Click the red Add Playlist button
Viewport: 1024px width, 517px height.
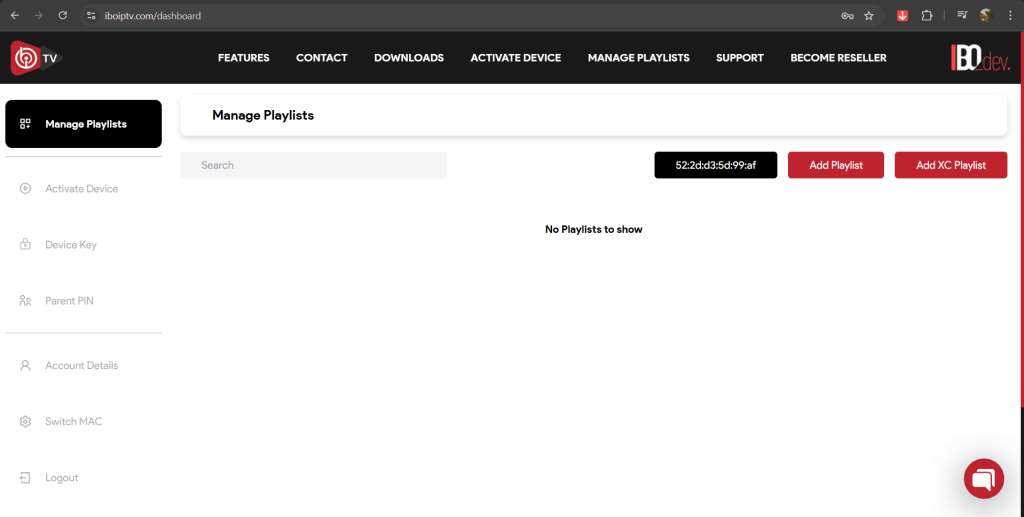pos(836,165)
